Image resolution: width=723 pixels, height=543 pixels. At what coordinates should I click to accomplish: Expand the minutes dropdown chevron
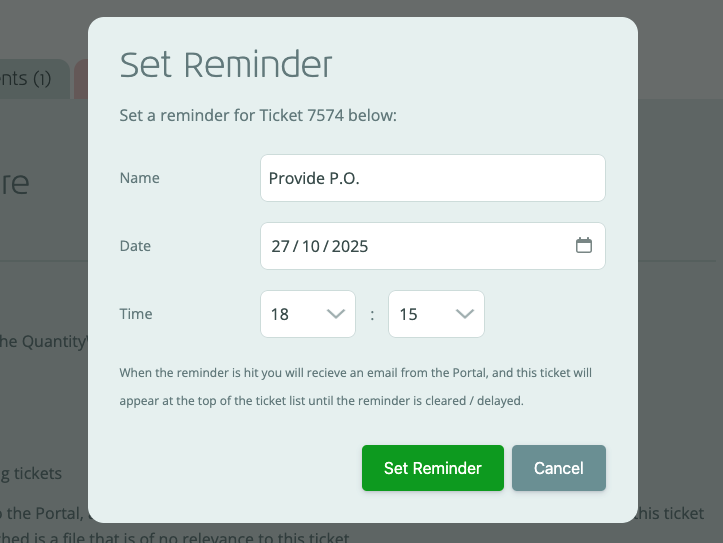tap(464, 314)
